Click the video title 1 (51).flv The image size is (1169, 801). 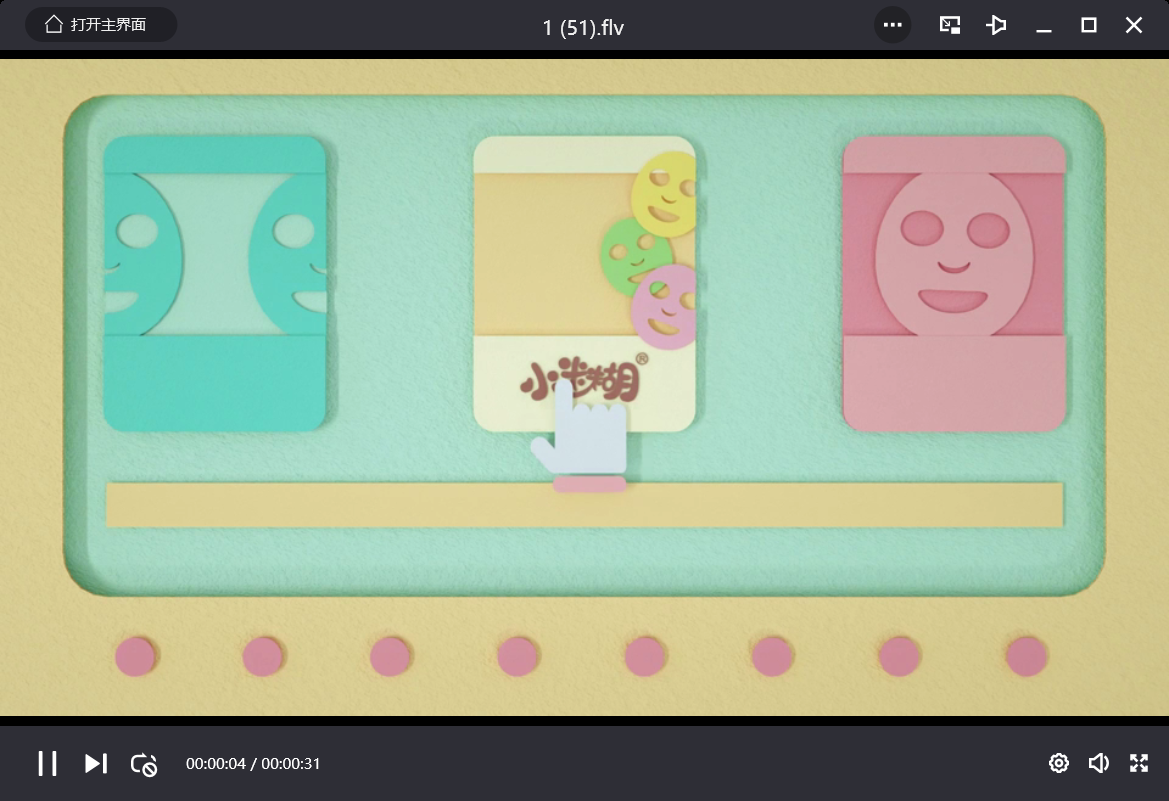(x=583, y=28)
